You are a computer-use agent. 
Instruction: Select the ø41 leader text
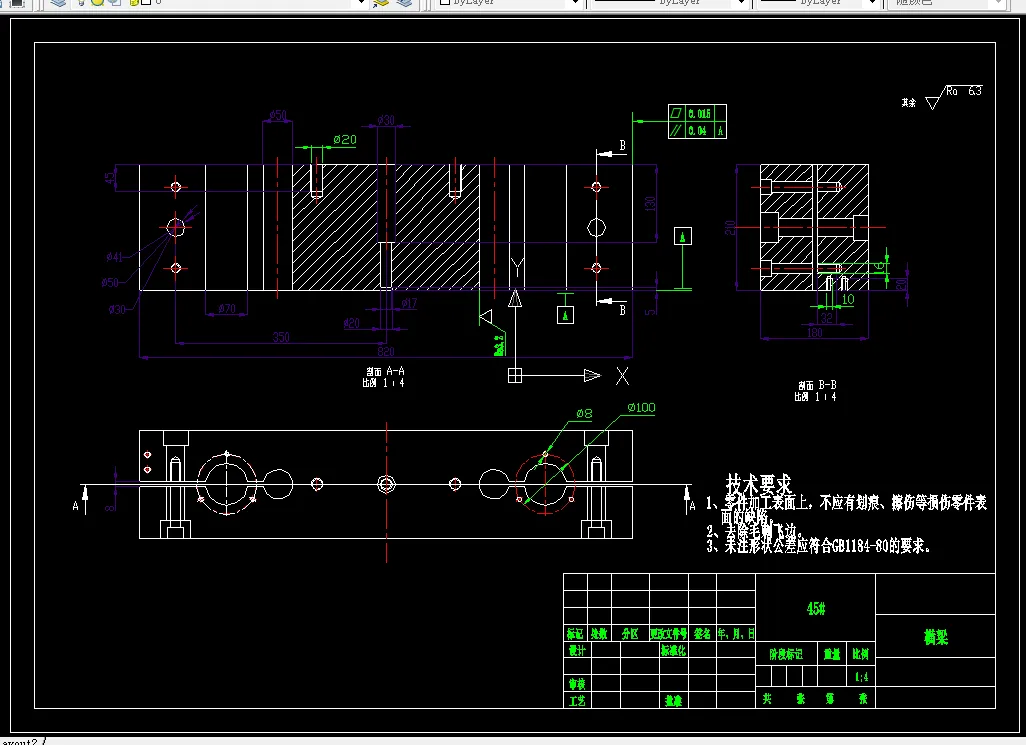pyautogui.click(x=115, y=257)
